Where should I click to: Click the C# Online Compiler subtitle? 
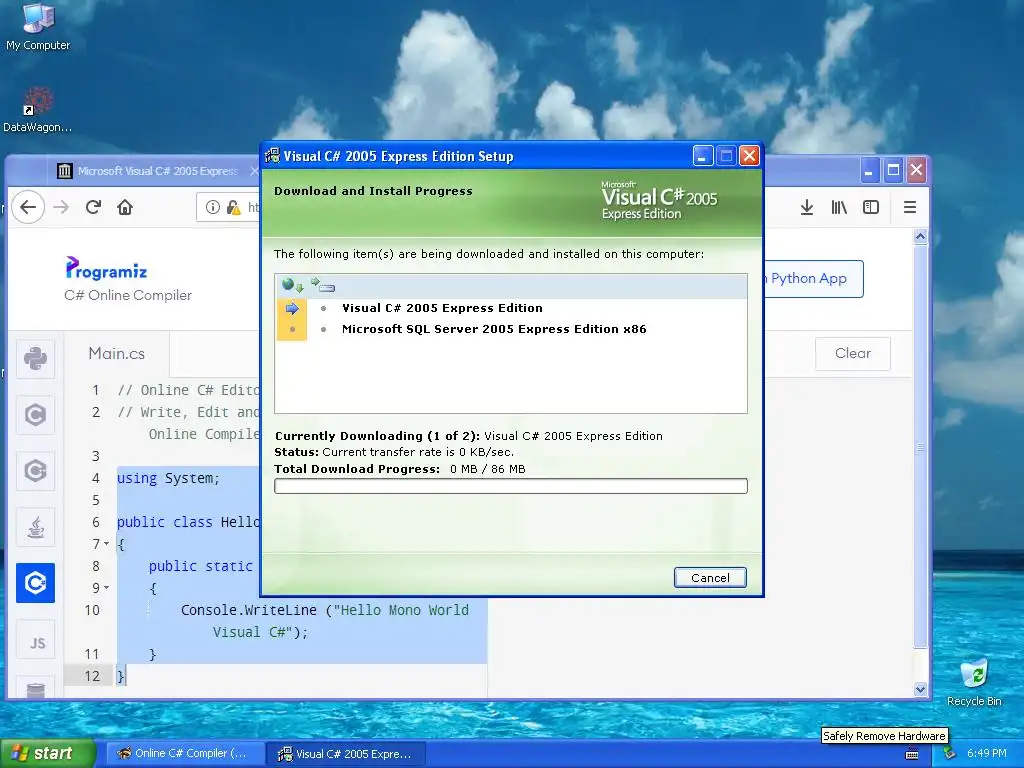[128, 295]
